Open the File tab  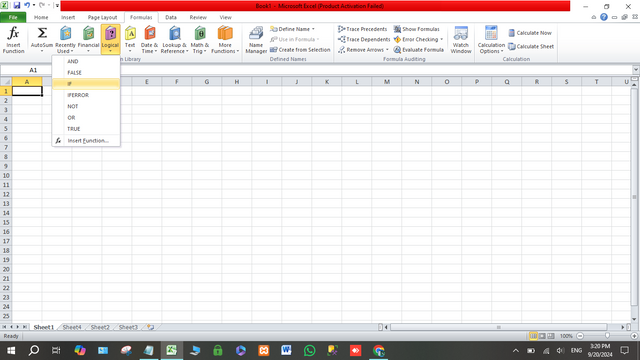[x=13, y=17]
